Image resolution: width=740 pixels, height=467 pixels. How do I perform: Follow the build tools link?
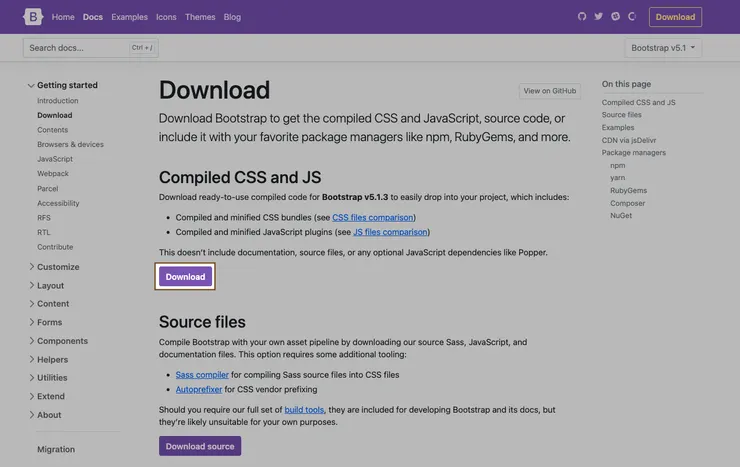[x=304, y=409]
